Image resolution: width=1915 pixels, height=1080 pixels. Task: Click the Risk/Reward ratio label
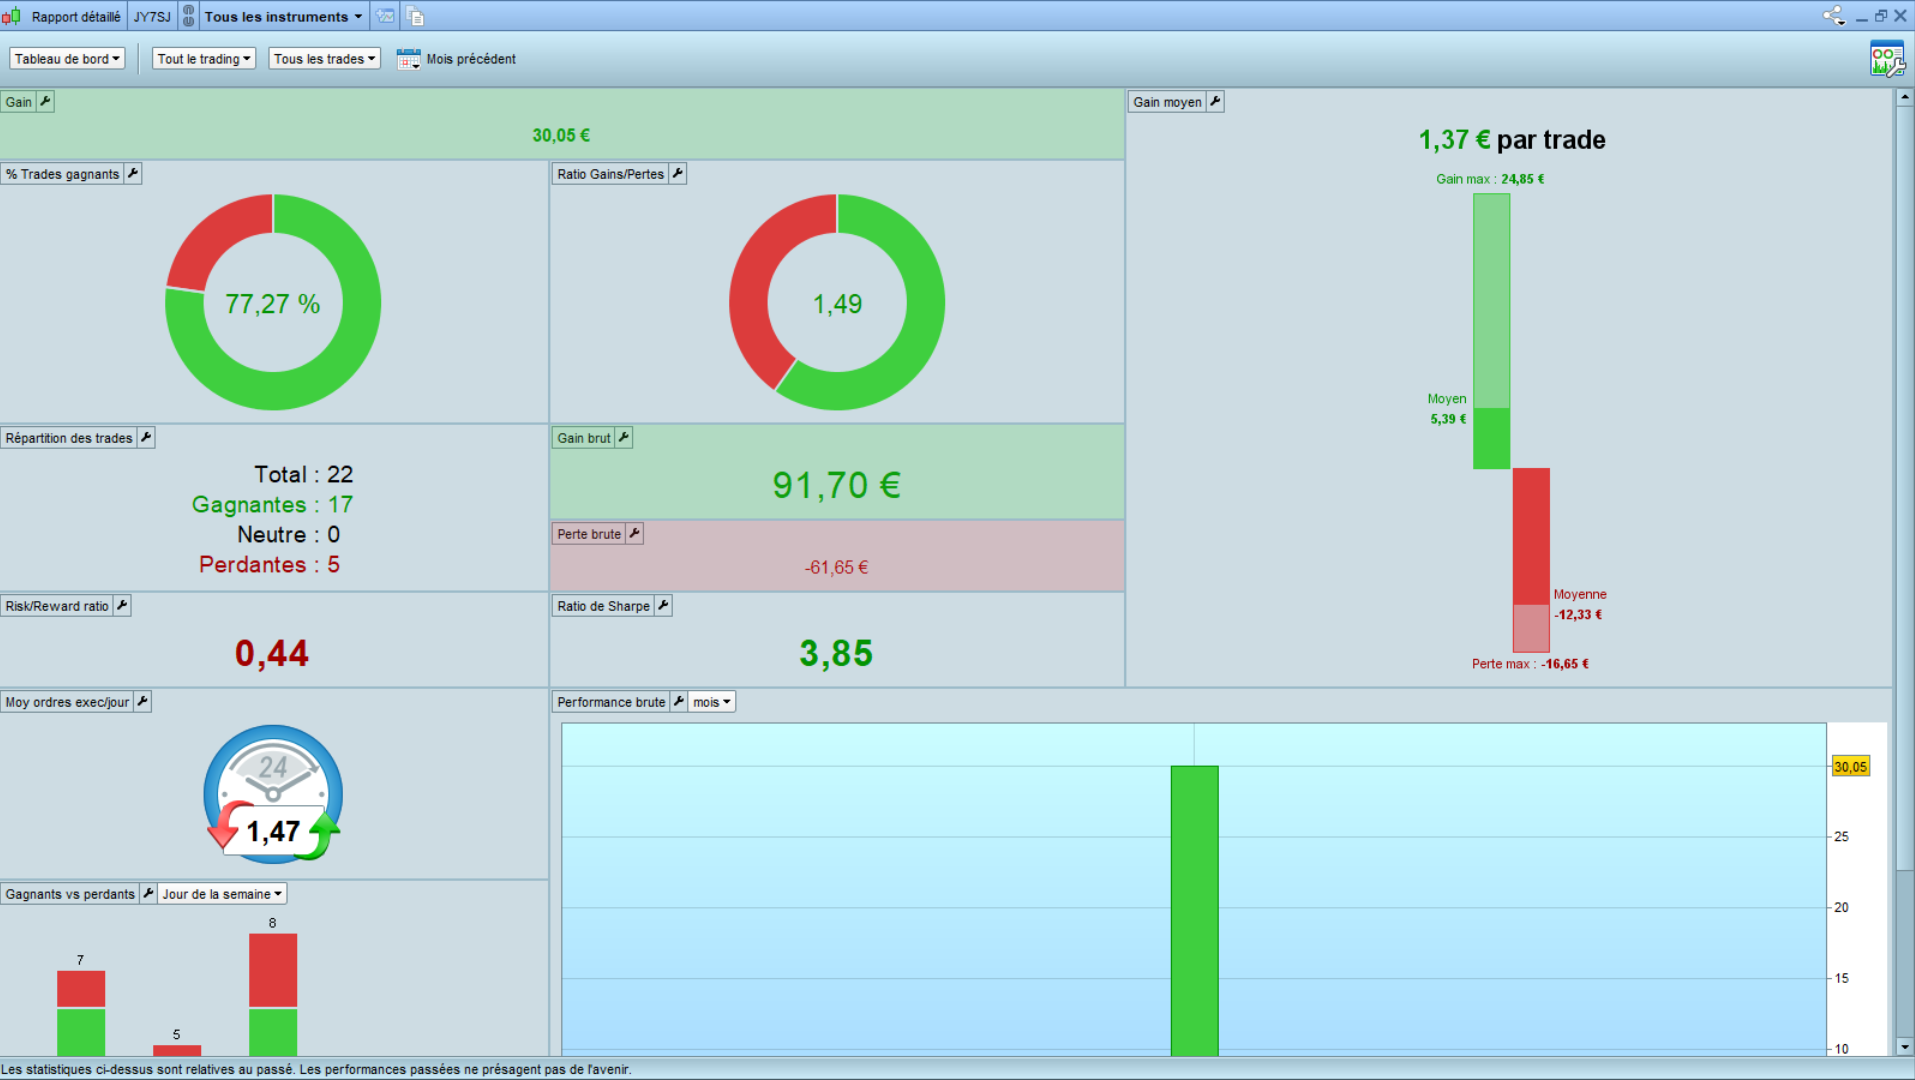(57, 606)
